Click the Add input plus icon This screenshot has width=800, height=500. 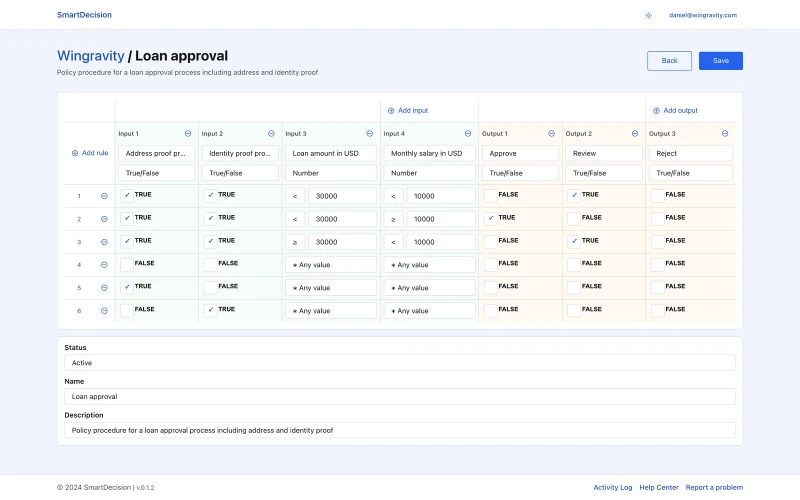pyautogui.click(x=391, y=111)
